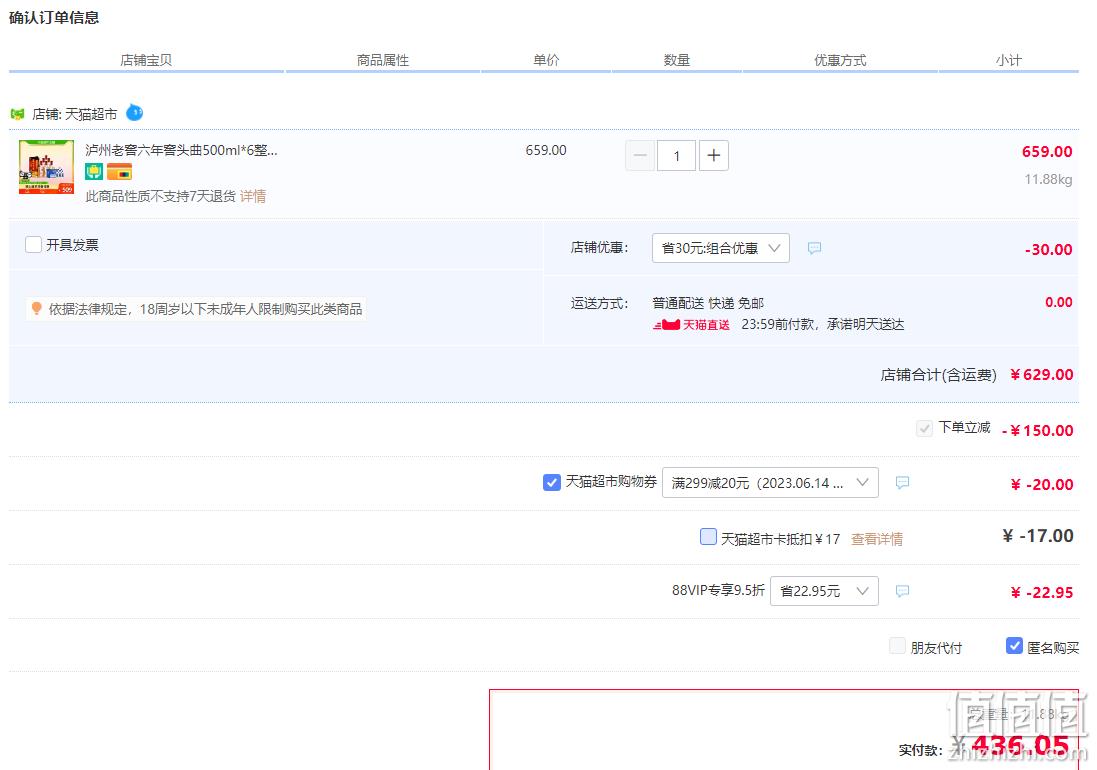Viewport: 1097px width, 770px height.
Task: Open the 泸州老窖 product thumbnail
Action: tap(46, 166)
